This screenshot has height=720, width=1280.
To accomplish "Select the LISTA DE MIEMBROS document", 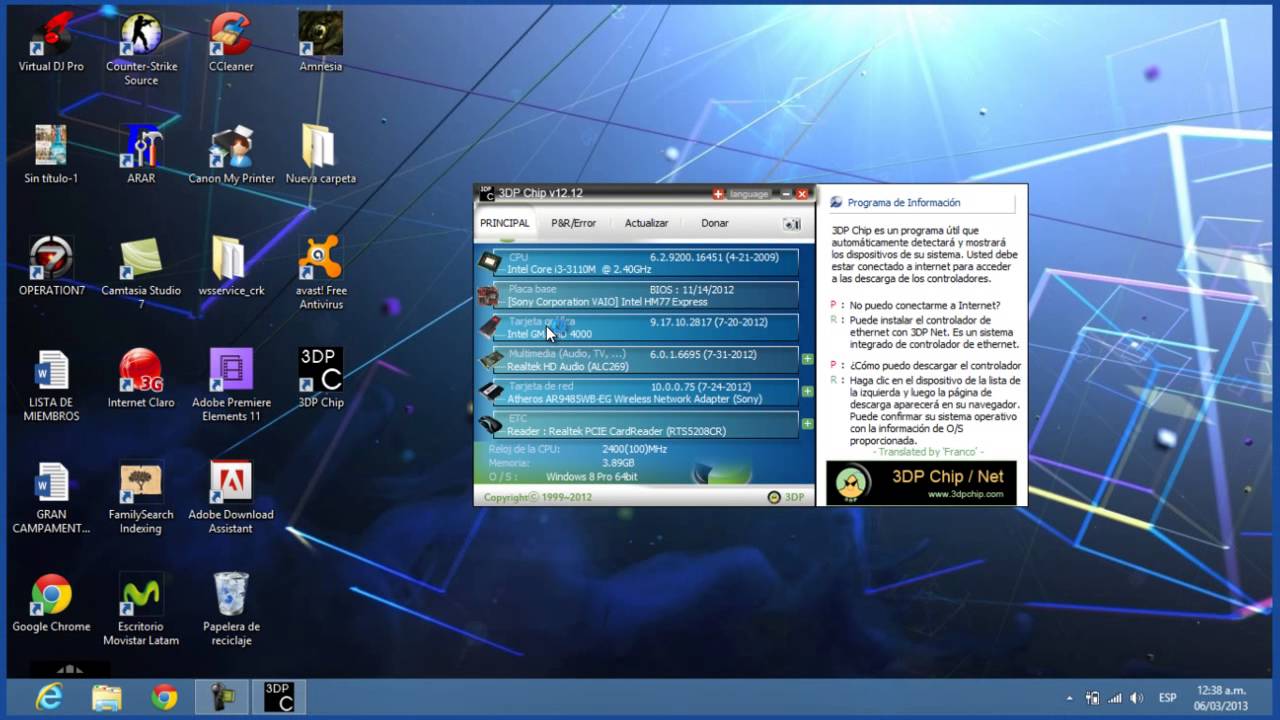I will tap(51, 385).
